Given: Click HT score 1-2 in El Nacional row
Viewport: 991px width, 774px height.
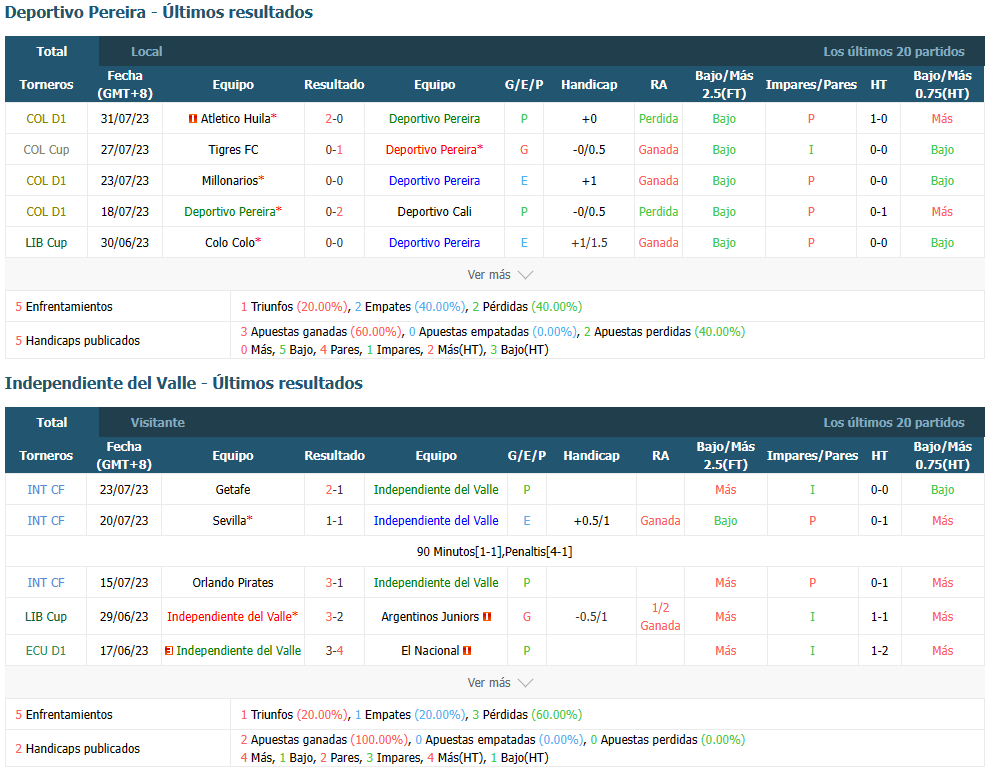Looking at the screenshot, I should point(879,651).
